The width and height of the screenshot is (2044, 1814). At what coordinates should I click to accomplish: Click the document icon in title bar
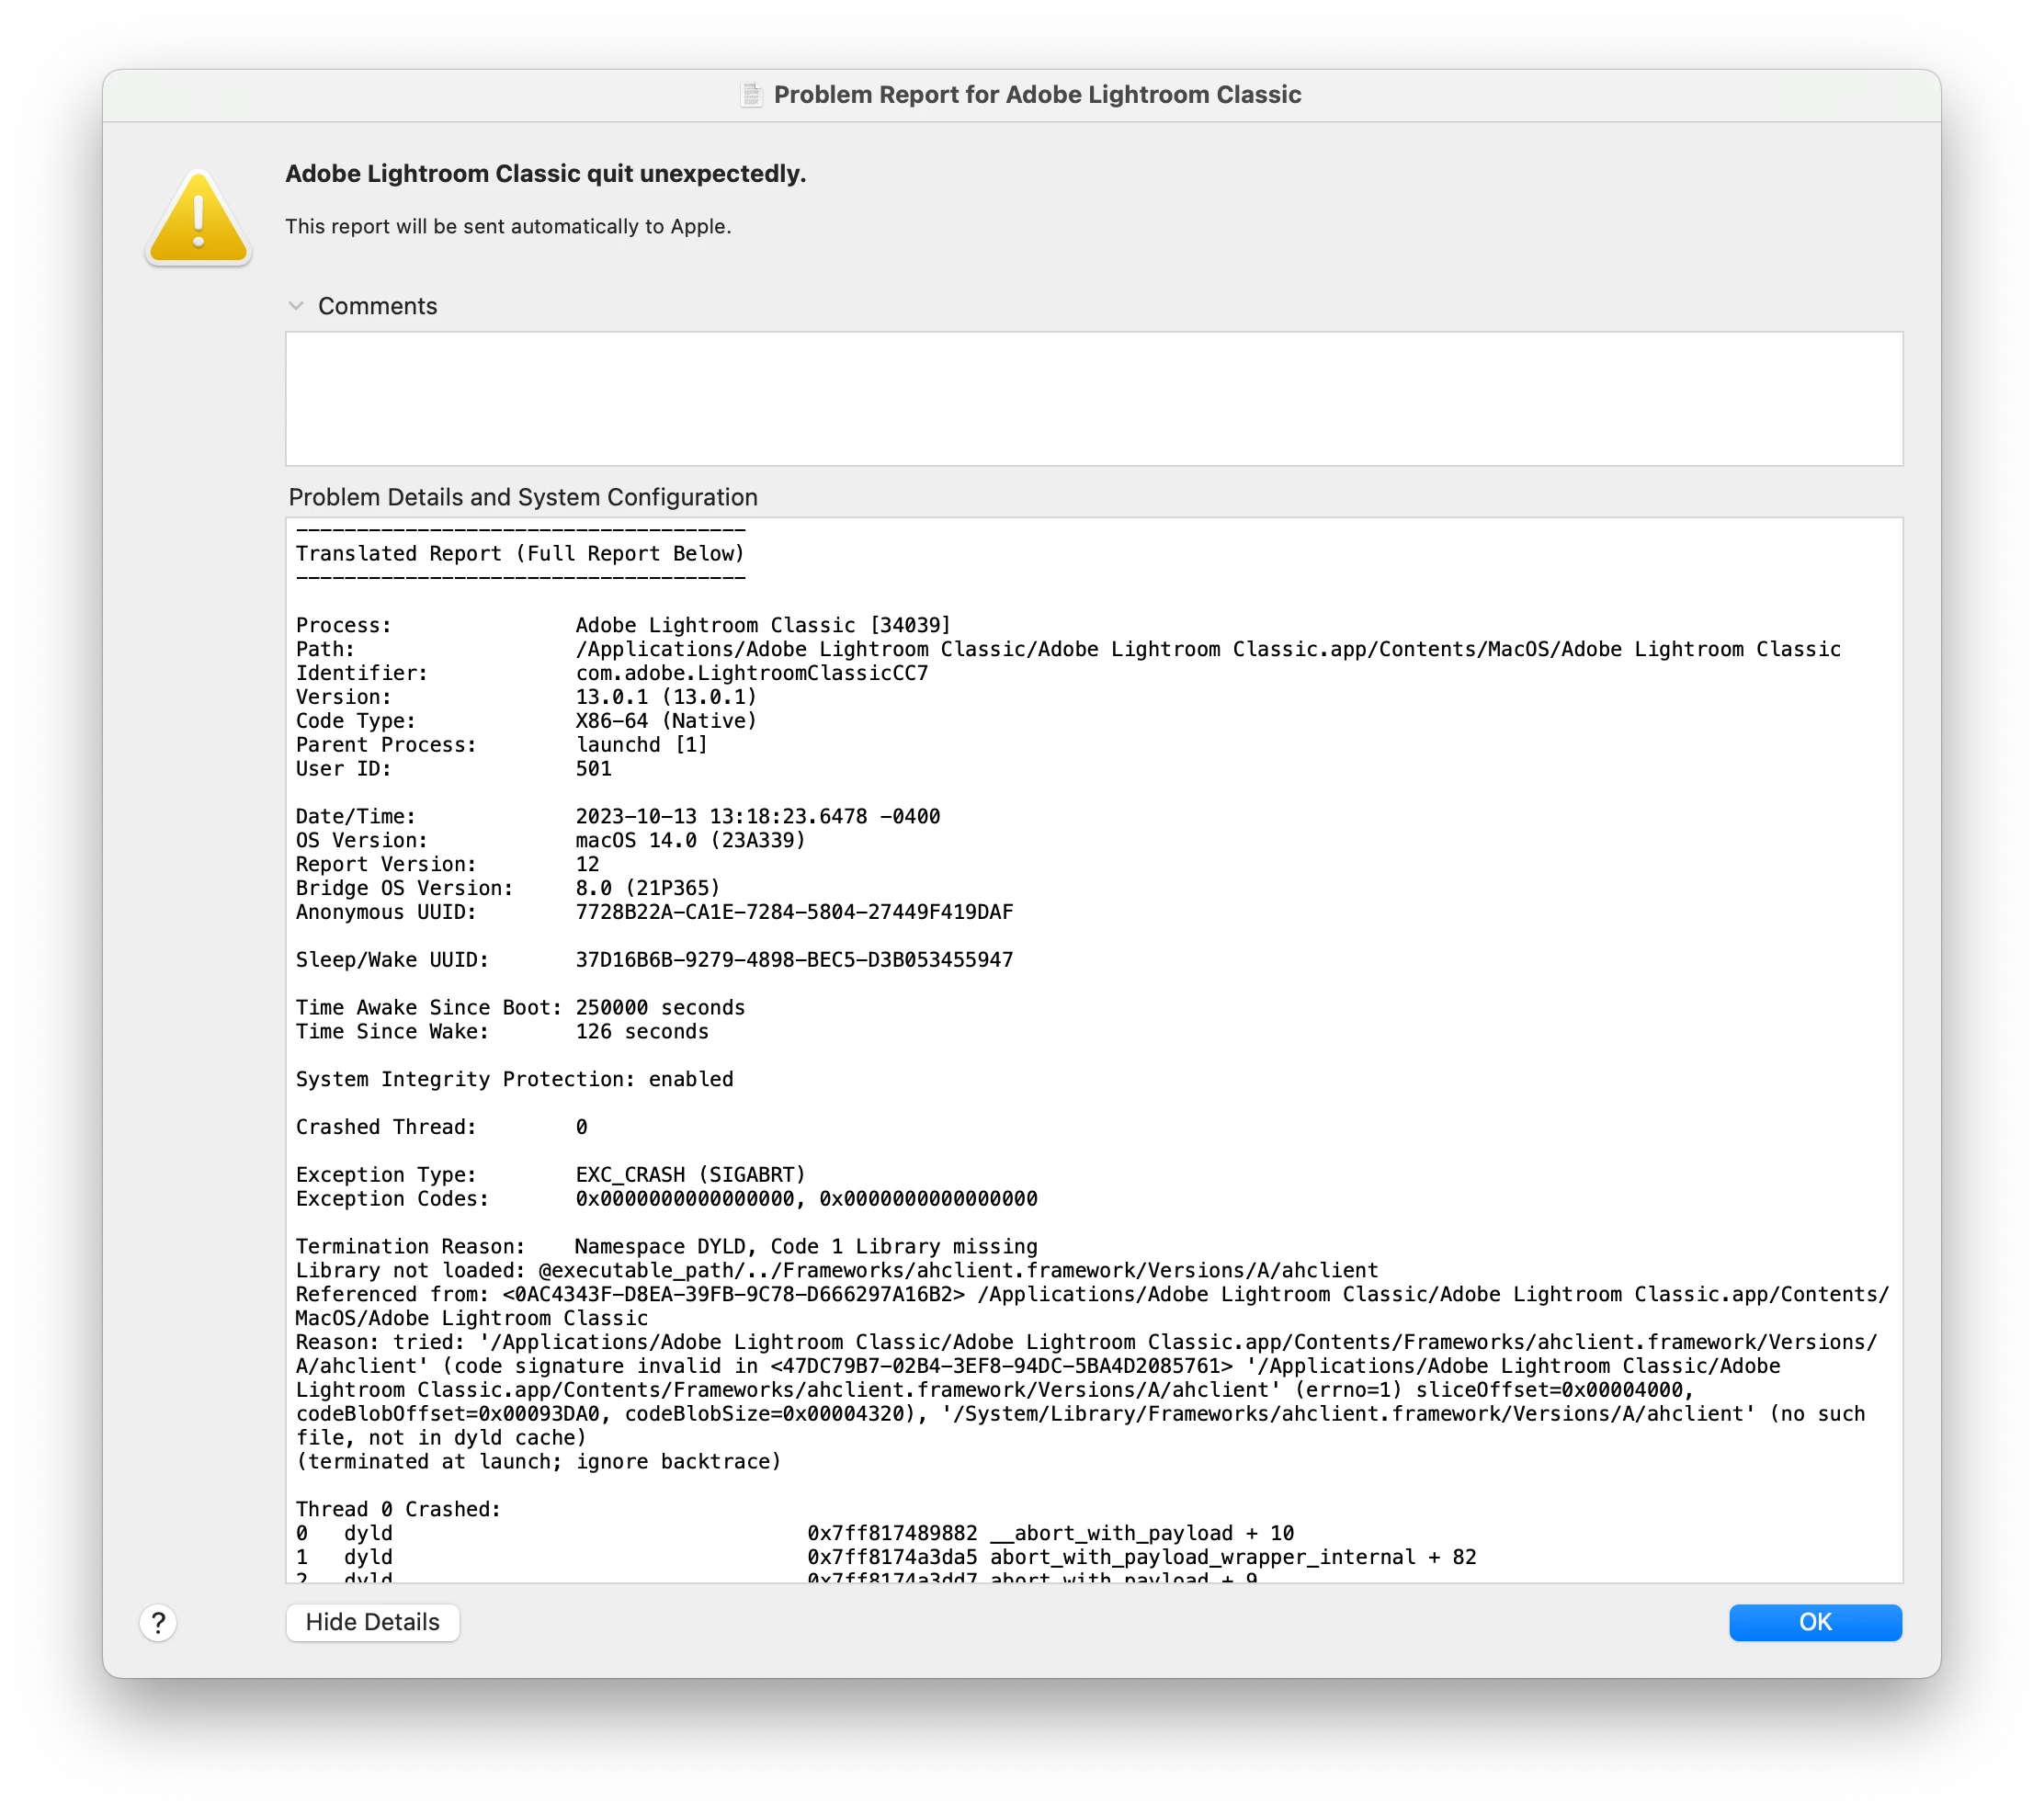pos(751,95)
